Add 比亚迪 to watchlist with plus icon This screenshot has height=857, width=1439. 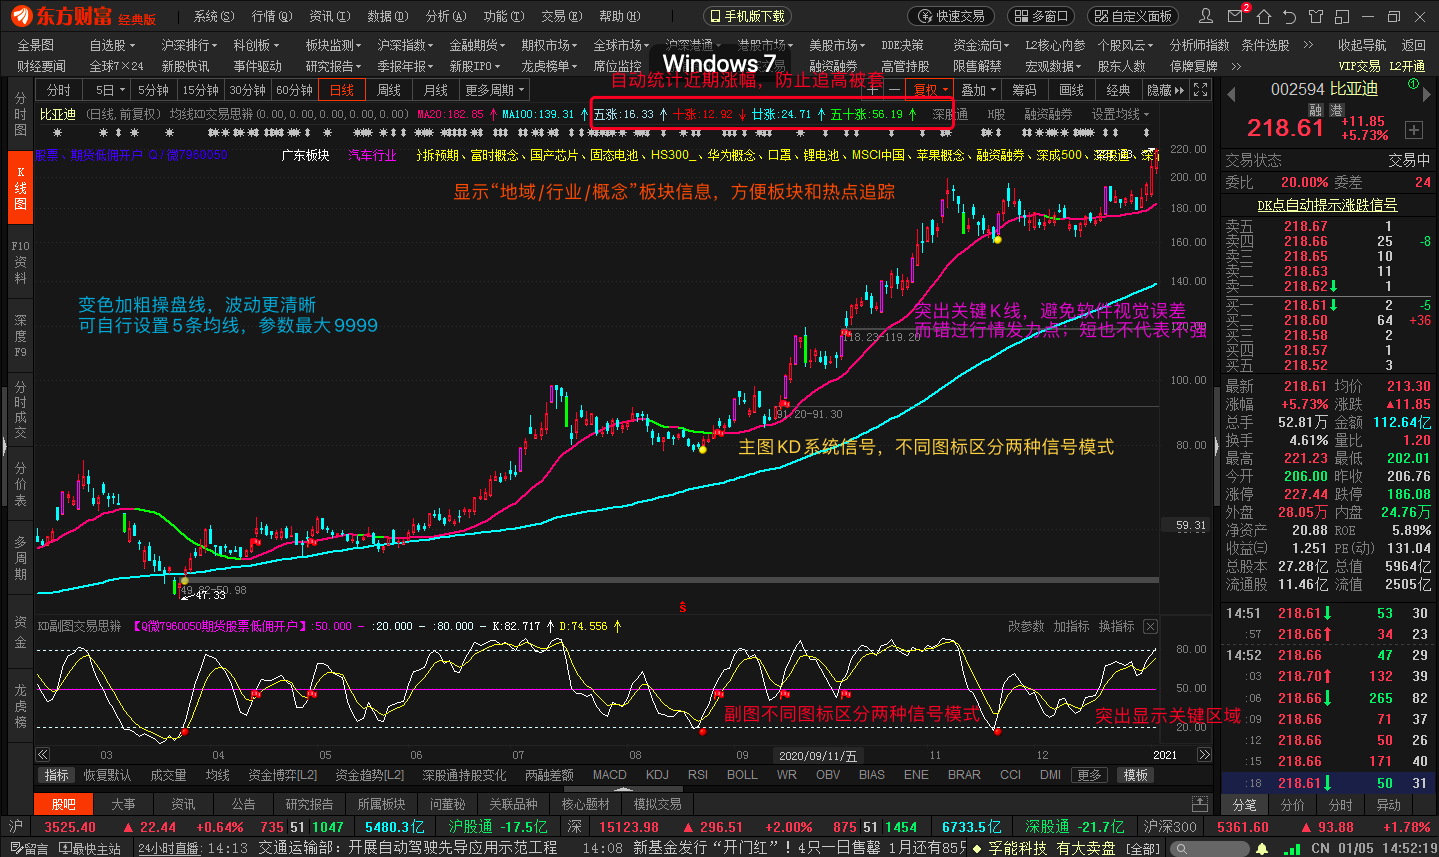tap(1413, 130)
